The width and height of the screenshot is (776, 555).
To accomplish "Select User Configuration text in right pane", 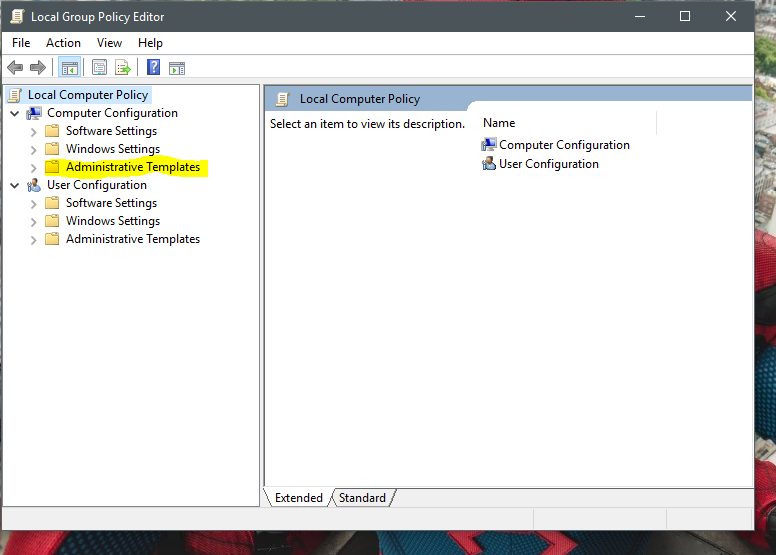I will pyautogui.click(x=549, y=163).
